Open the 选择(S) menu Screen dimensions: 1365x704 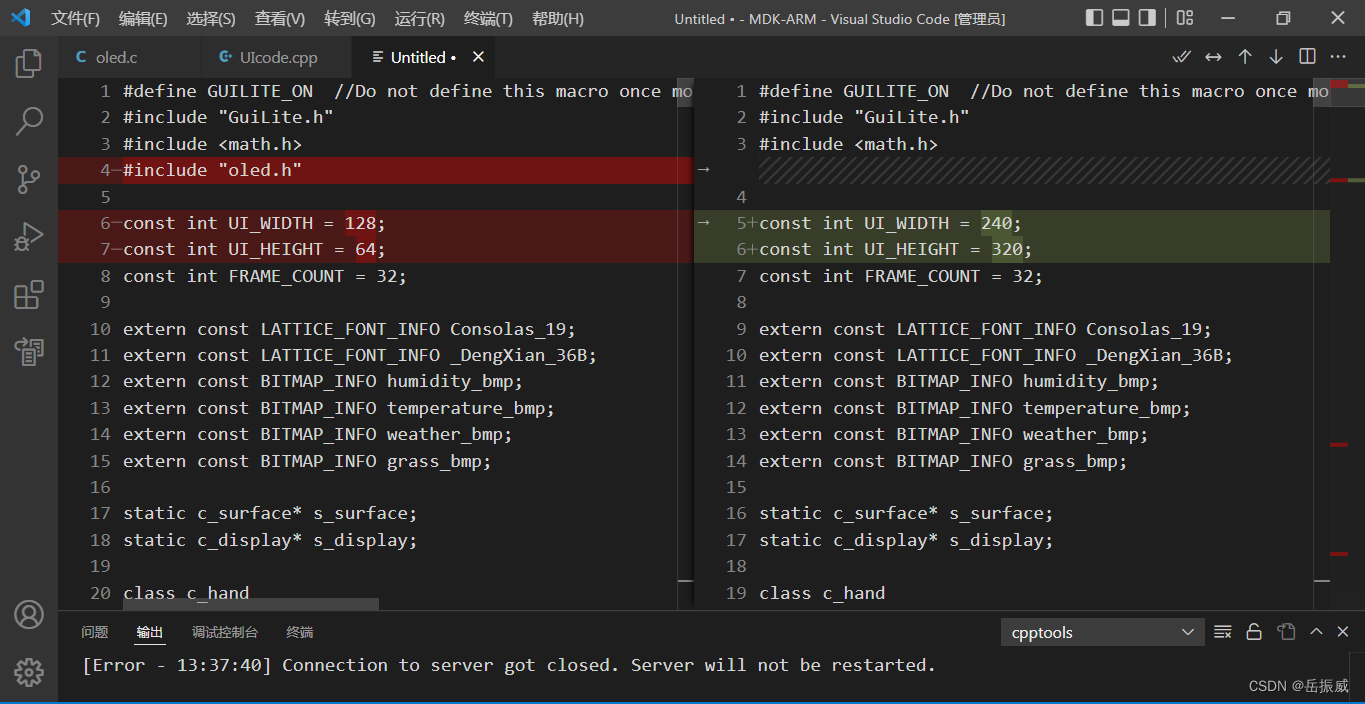click(211, 19)
